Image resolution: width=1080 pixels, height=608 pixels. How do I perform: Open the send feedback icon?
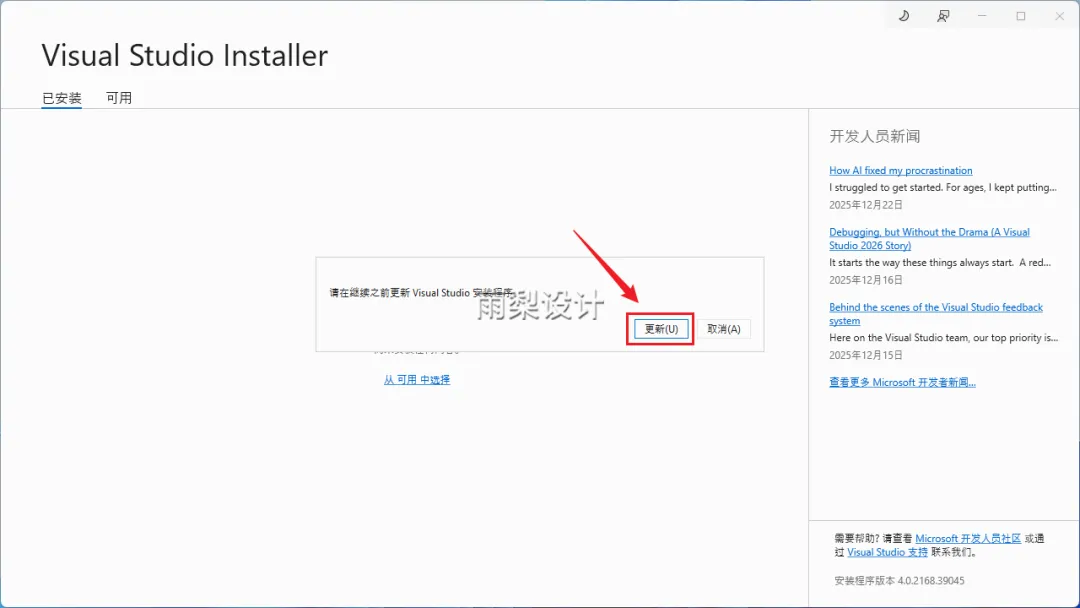point(943,16)
